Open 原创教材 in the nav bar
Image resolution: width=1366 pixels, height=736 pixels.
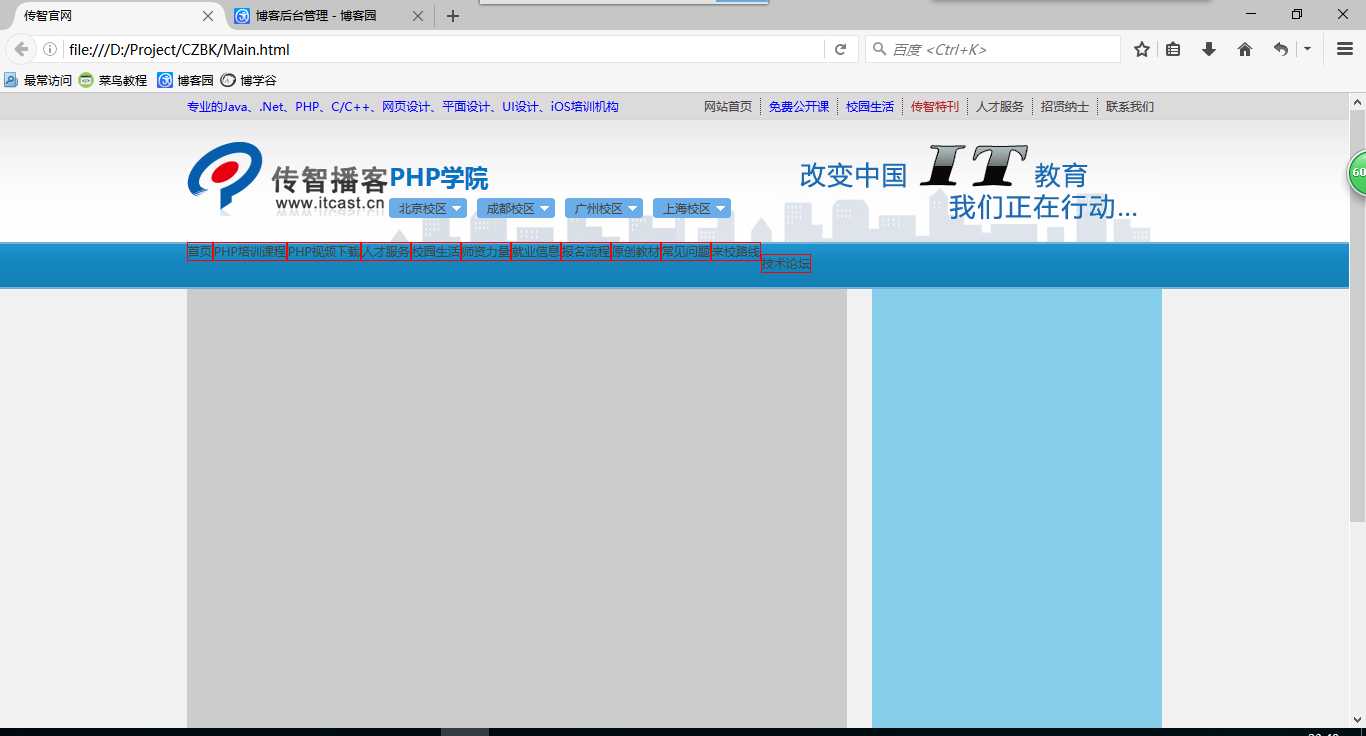(636, 252)
